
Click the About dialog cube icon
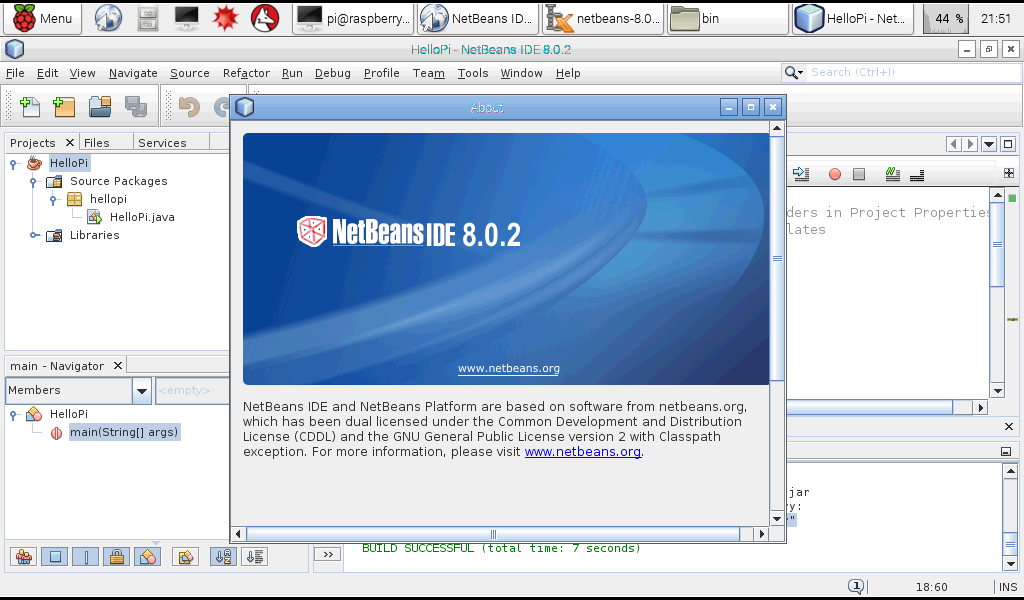coord(245,107)
